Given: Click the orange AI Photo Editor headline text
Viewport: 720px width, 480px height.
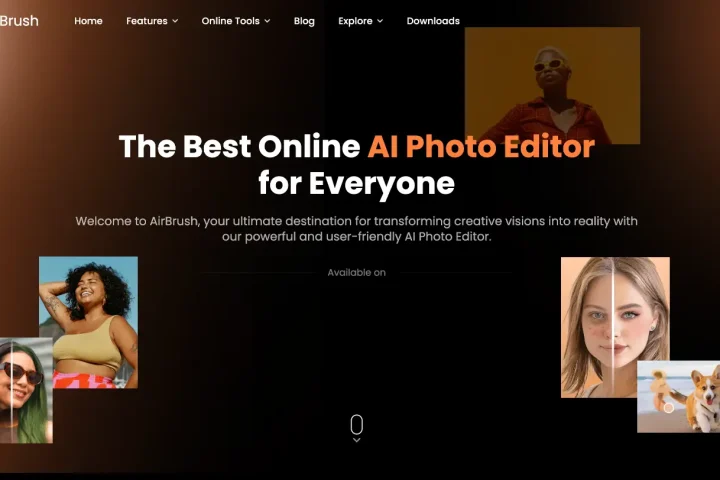Looking at the screenshot, I should point(480,147).
